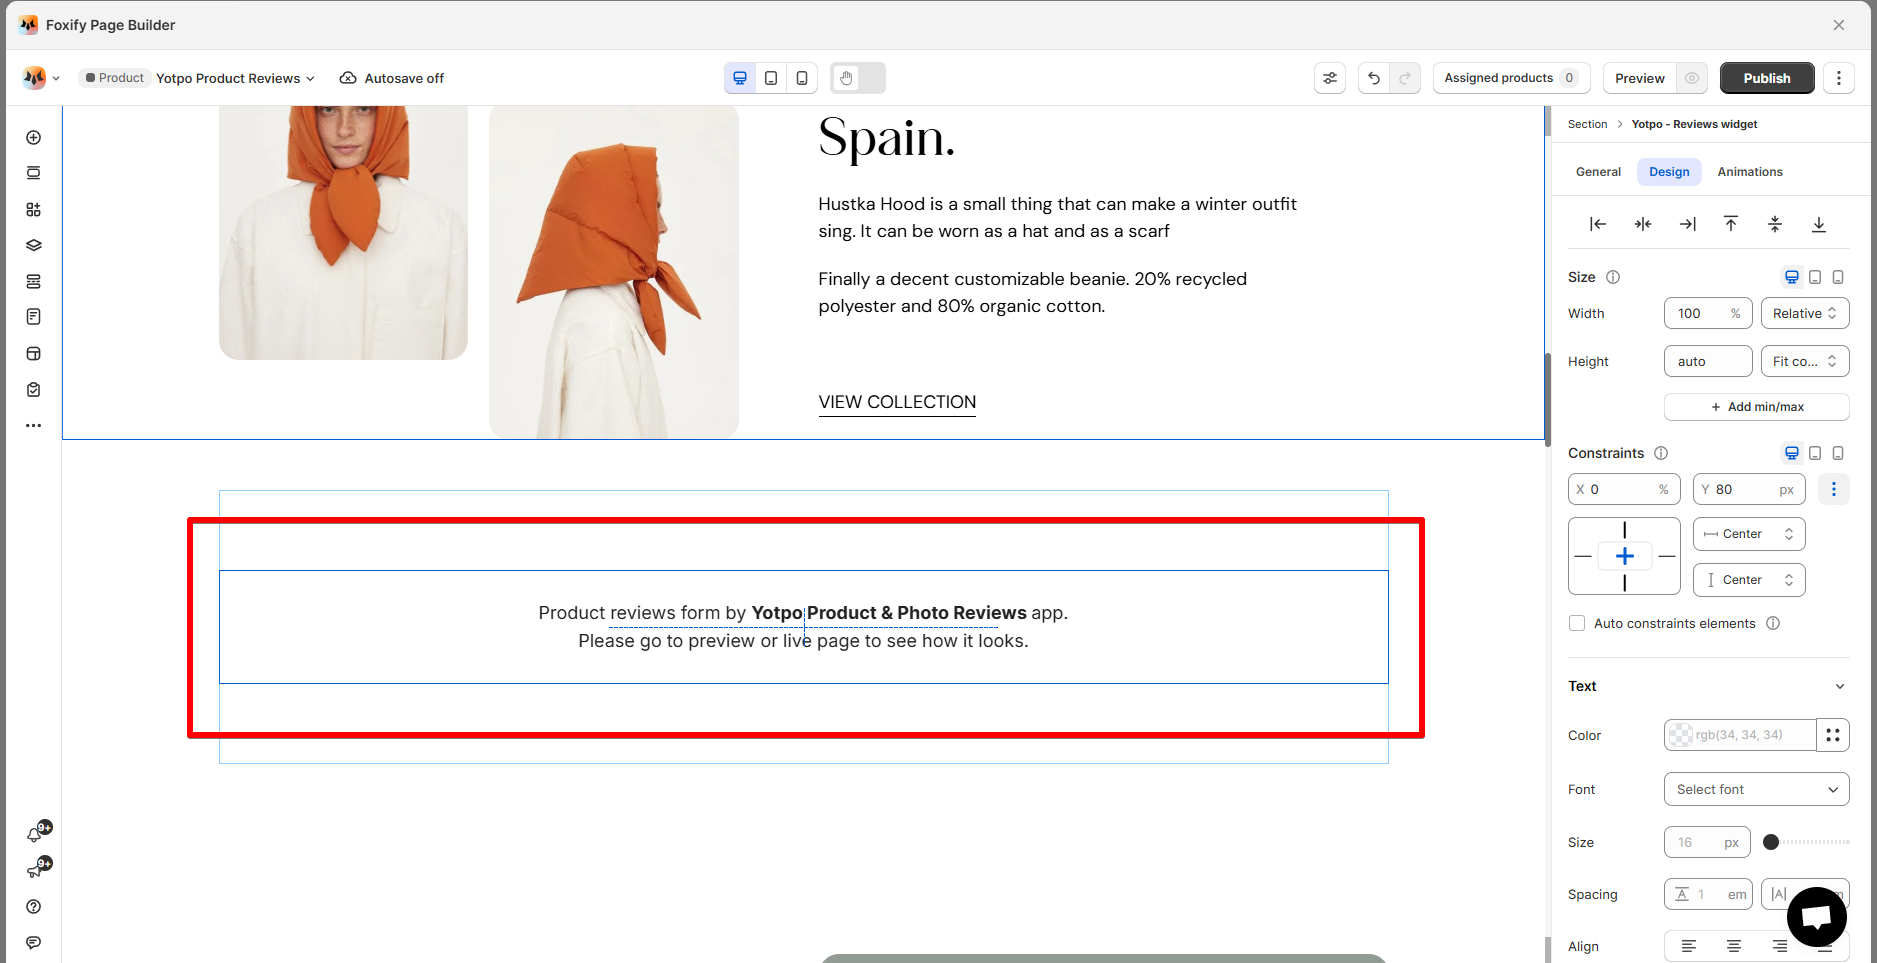Switch to tablet device view icon
Image resolution: width=1877 pixels, height=963 pixels.
coord(771,78)
